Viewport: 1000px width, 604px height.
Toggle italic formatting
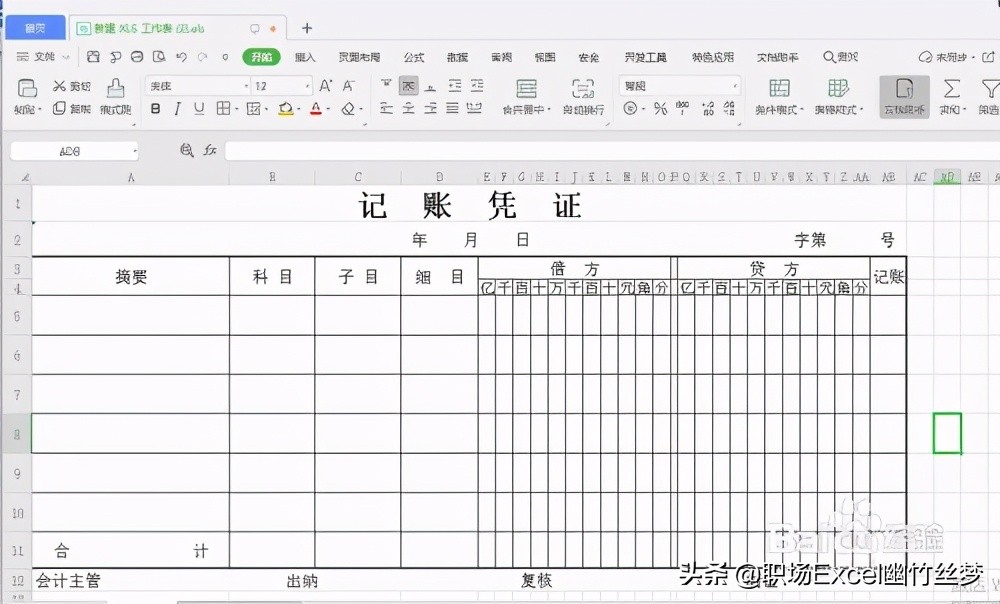point(176,106)
